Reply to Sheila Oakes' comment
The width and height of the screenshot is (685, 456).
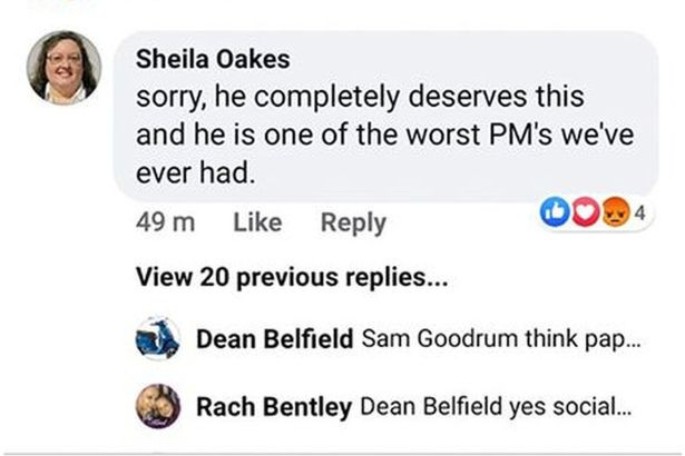(353, 223)
